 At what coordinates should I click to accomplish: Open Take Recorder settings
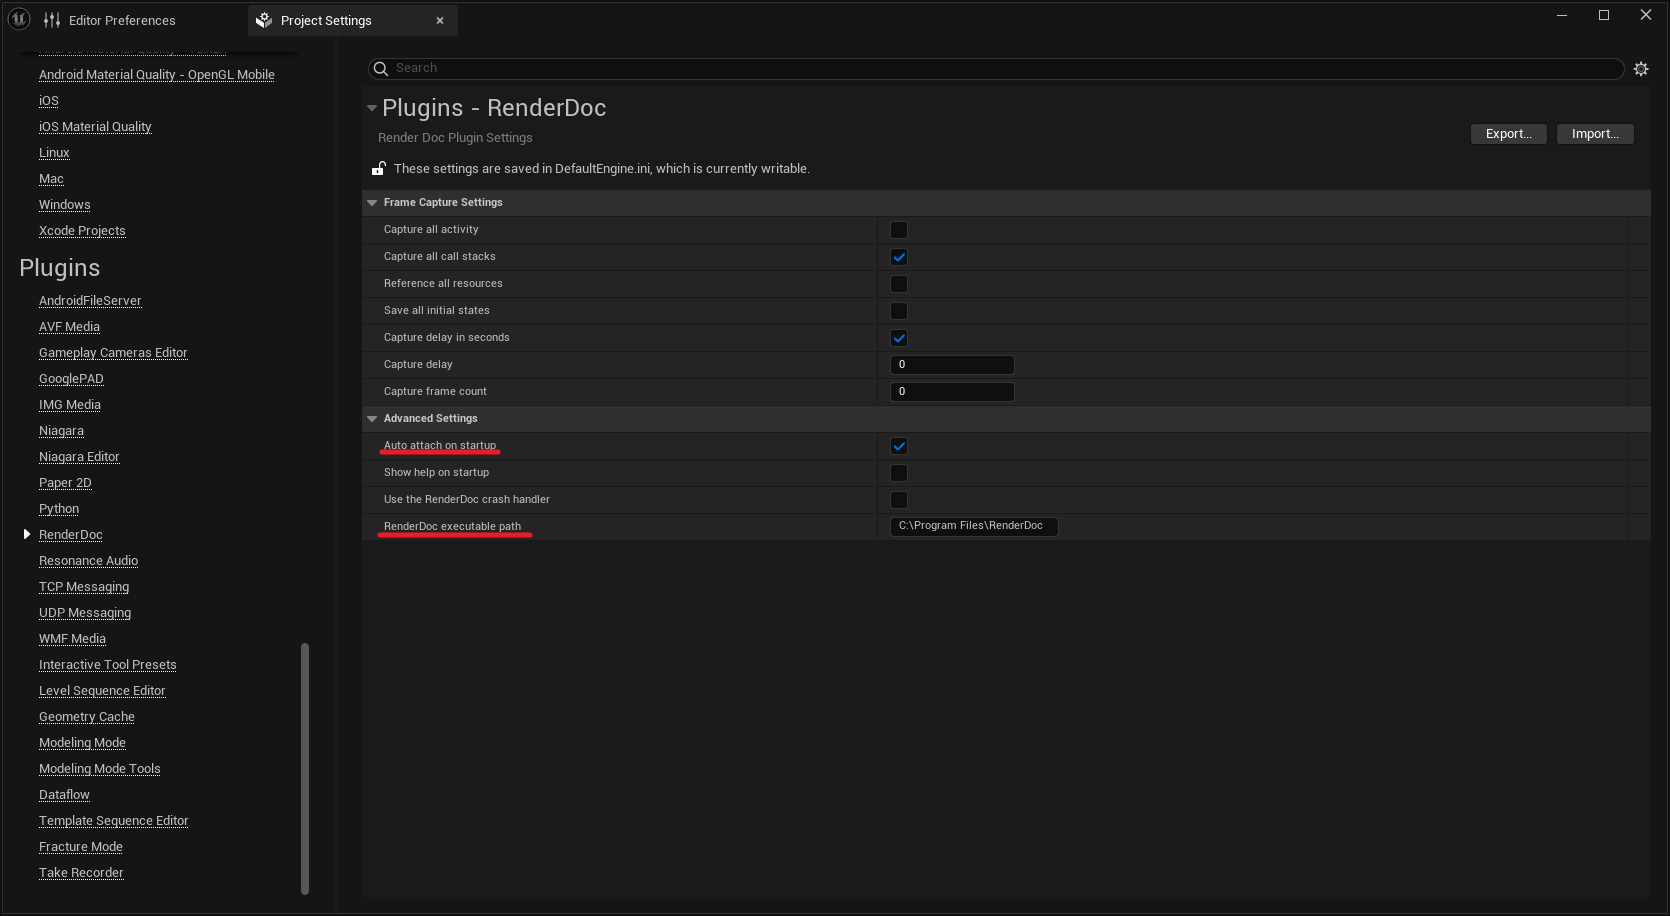tap(81, 873)
